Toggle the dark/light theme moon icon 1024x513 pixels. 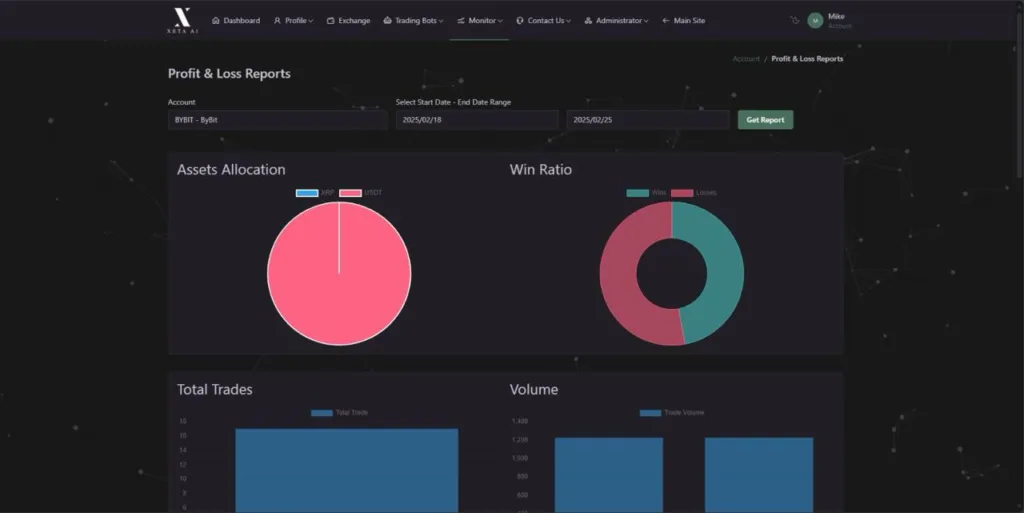[x=794, y=20]
